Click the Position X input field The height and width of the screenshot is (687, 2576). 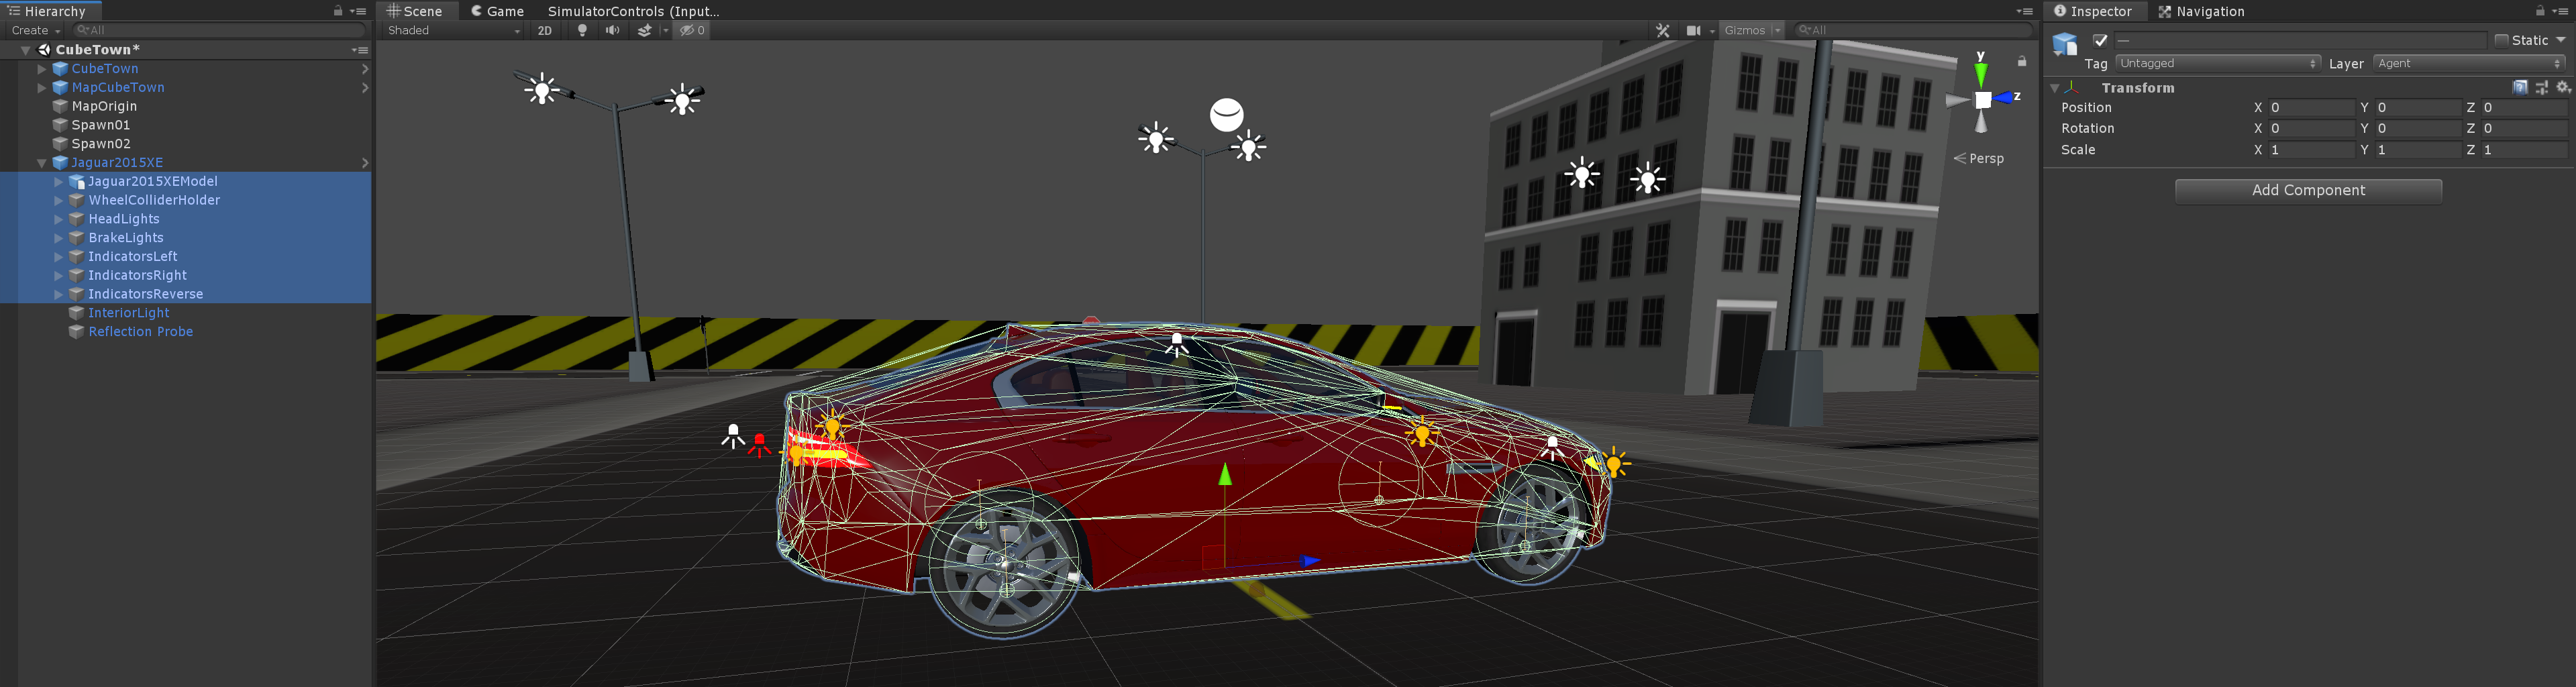[2311, 108]
